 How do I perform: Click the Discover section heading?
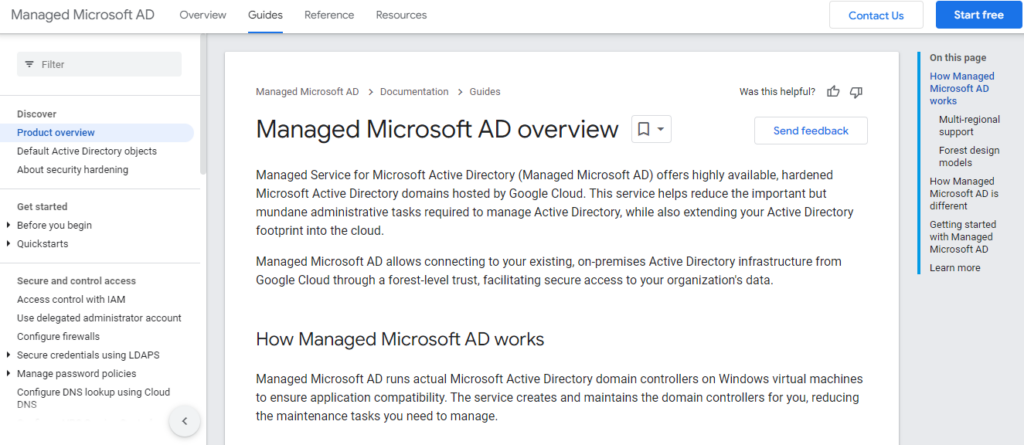[37, 114]
